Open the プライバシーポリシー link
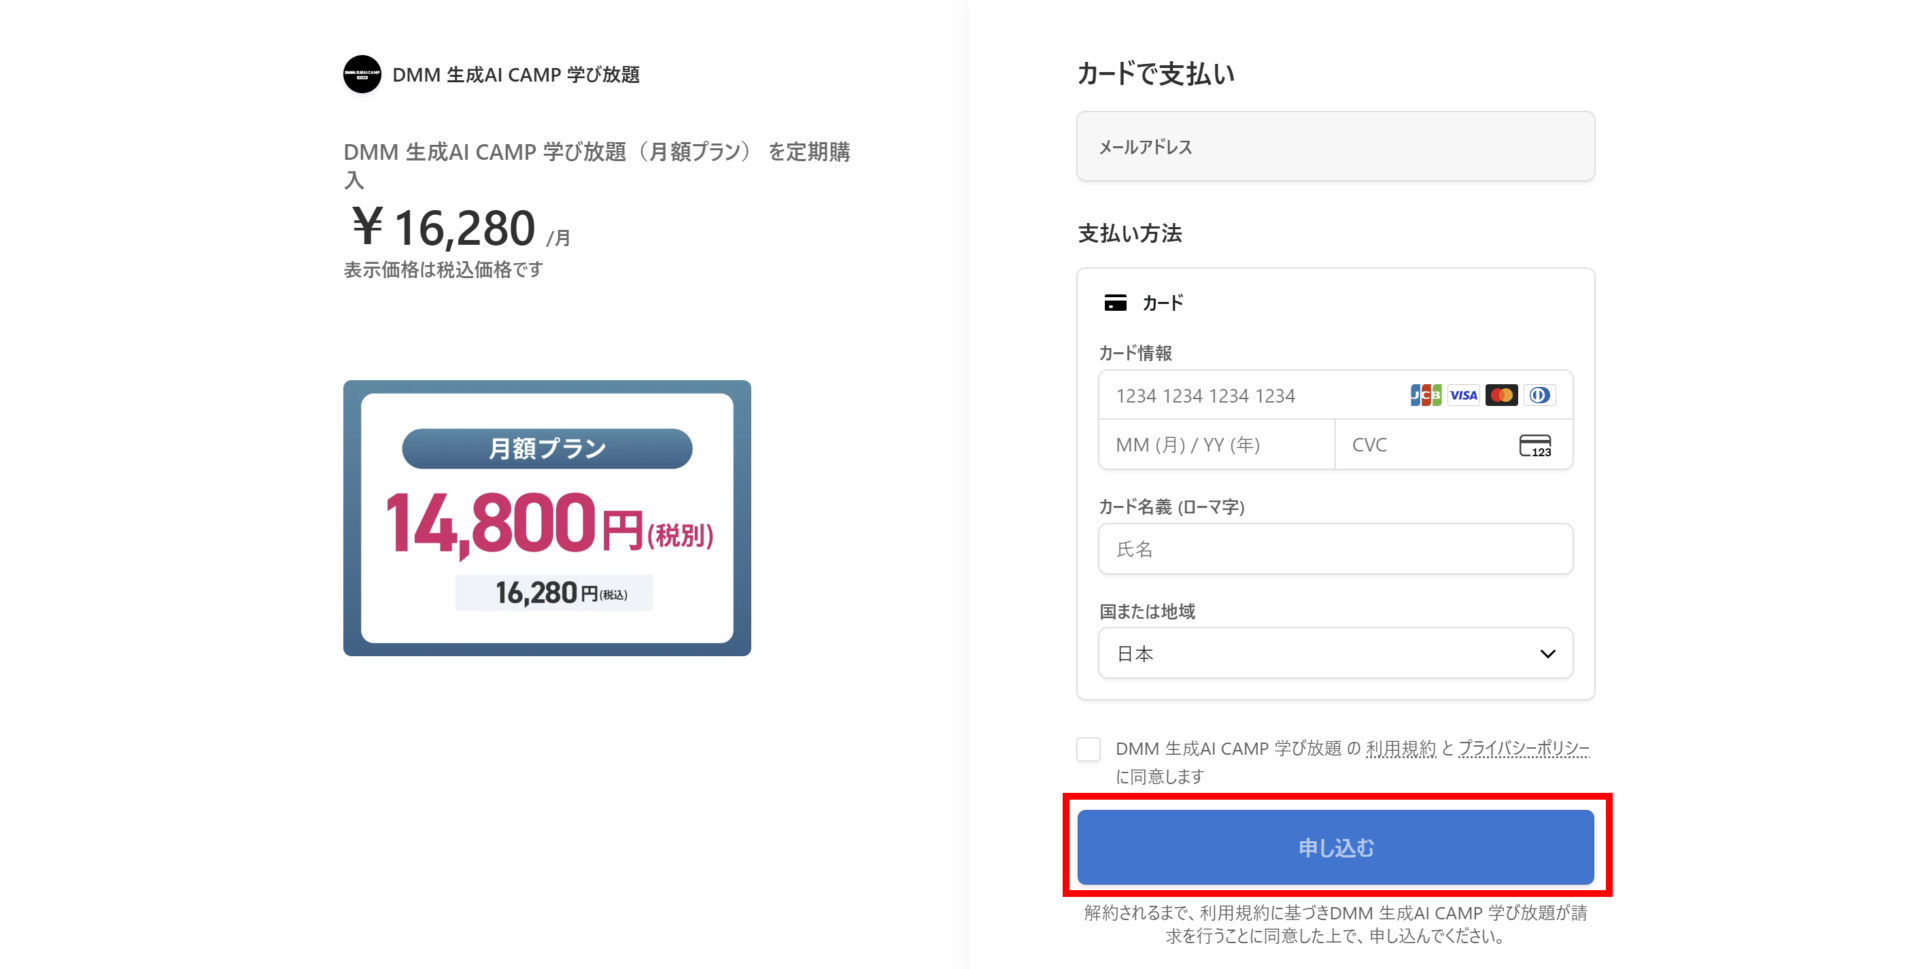This screenshot has height=969, width=1920. (x=1523, y=749)
